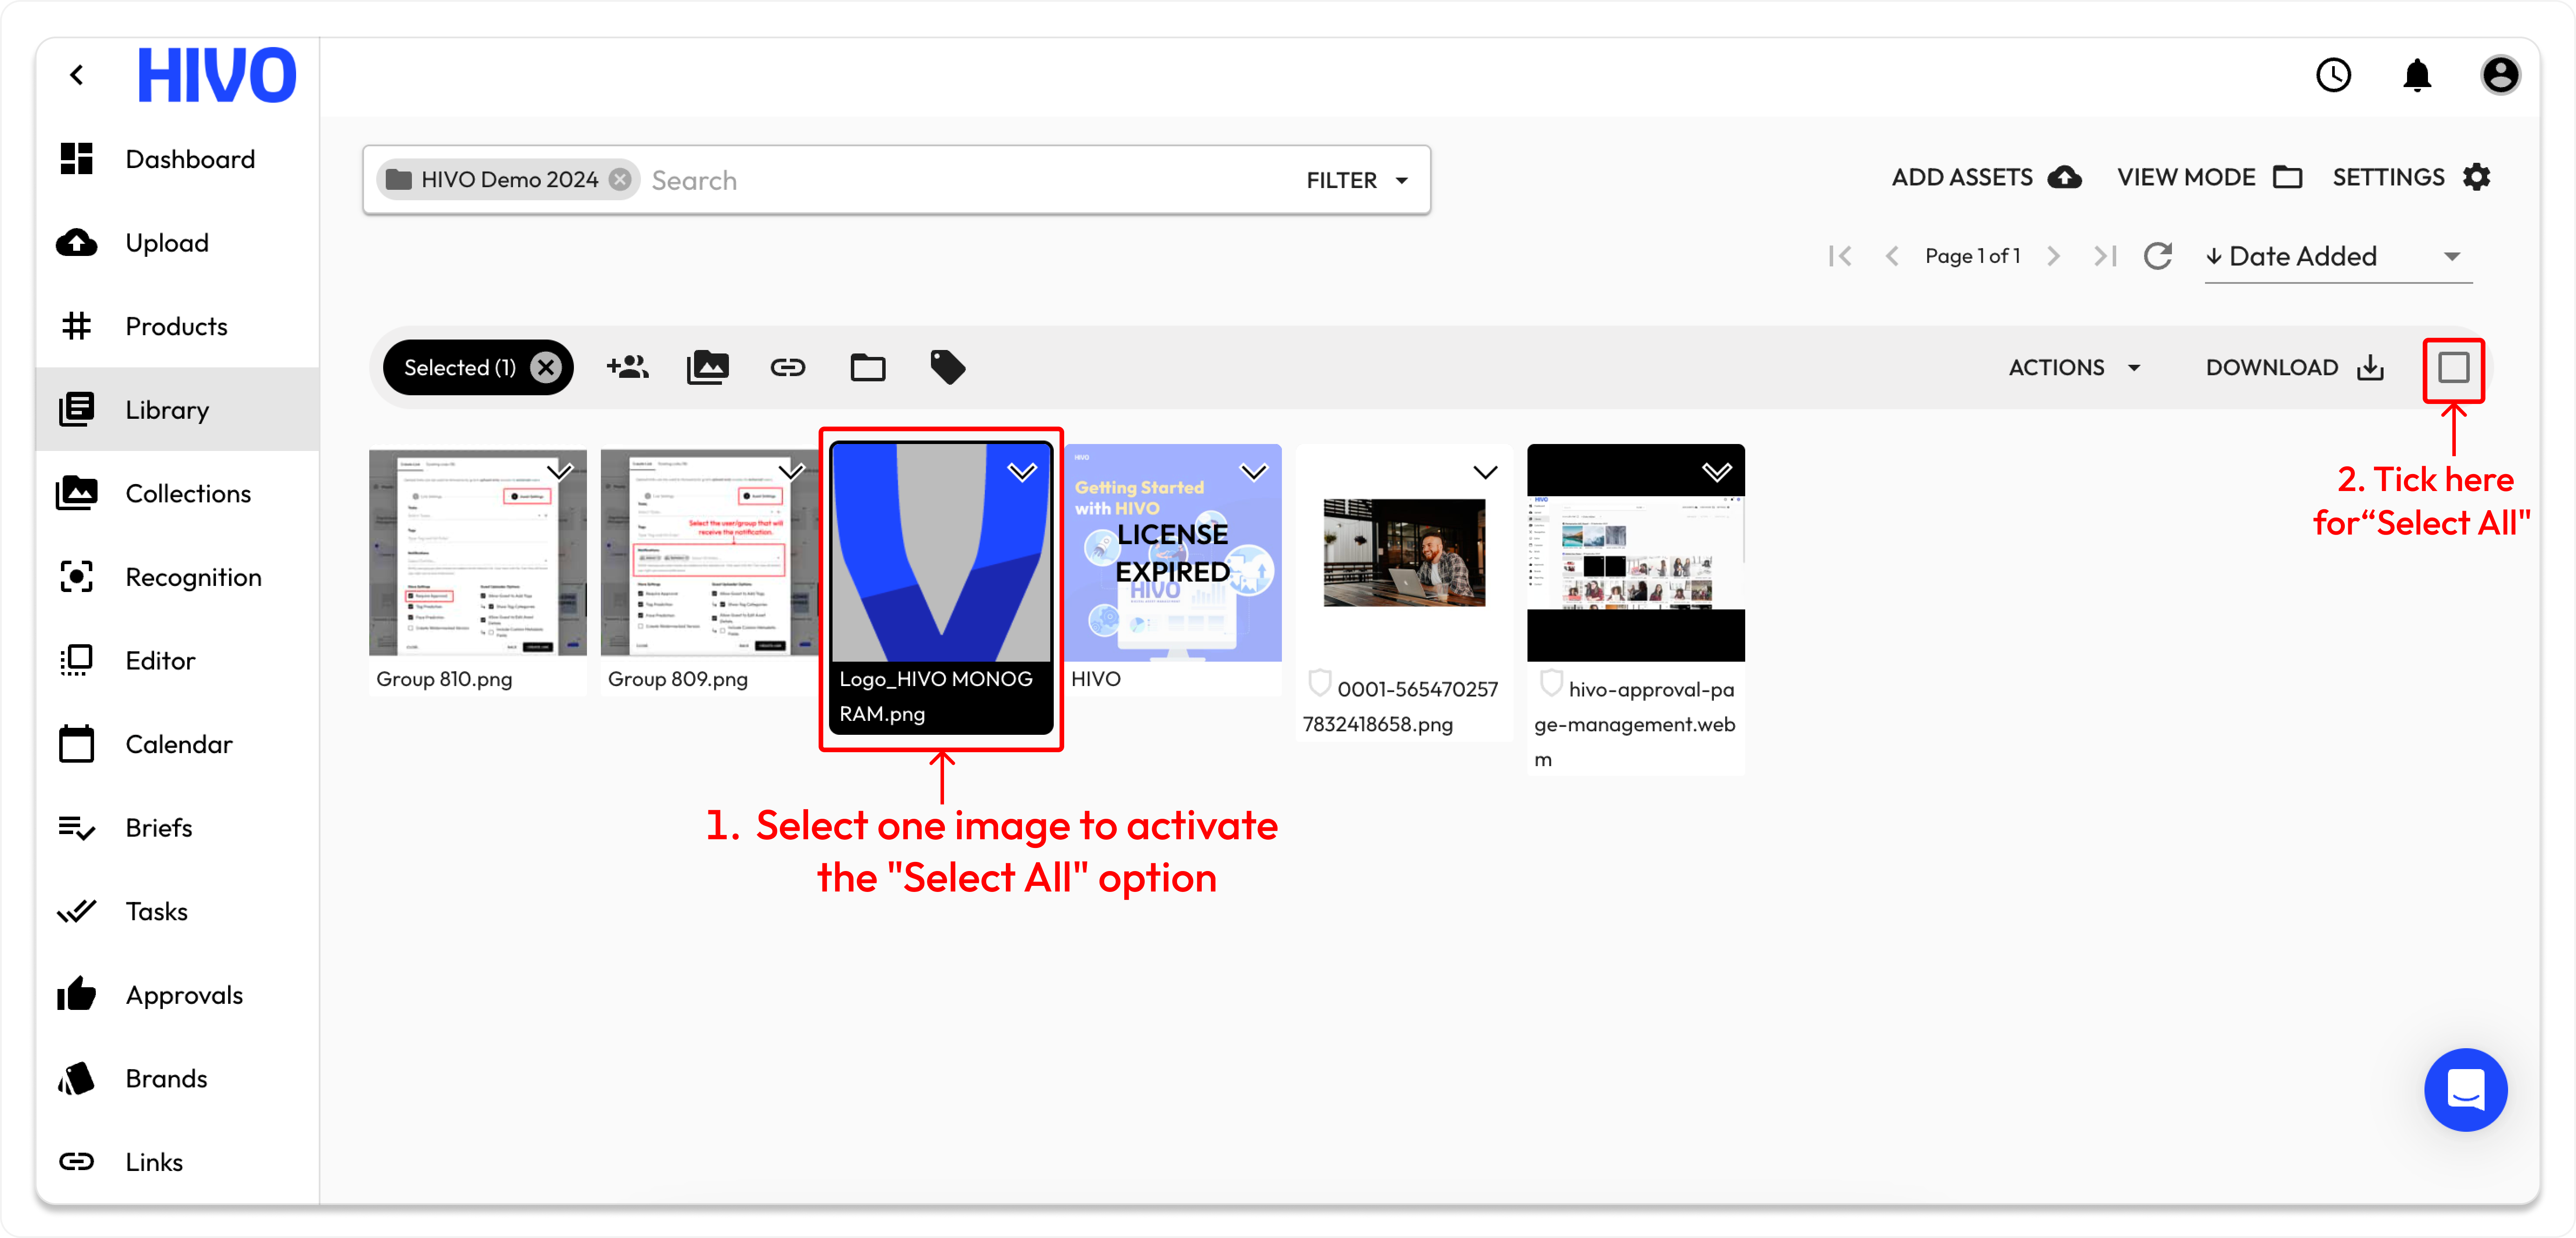
Task: Click the move to folder icon
Action: point(867,367)
